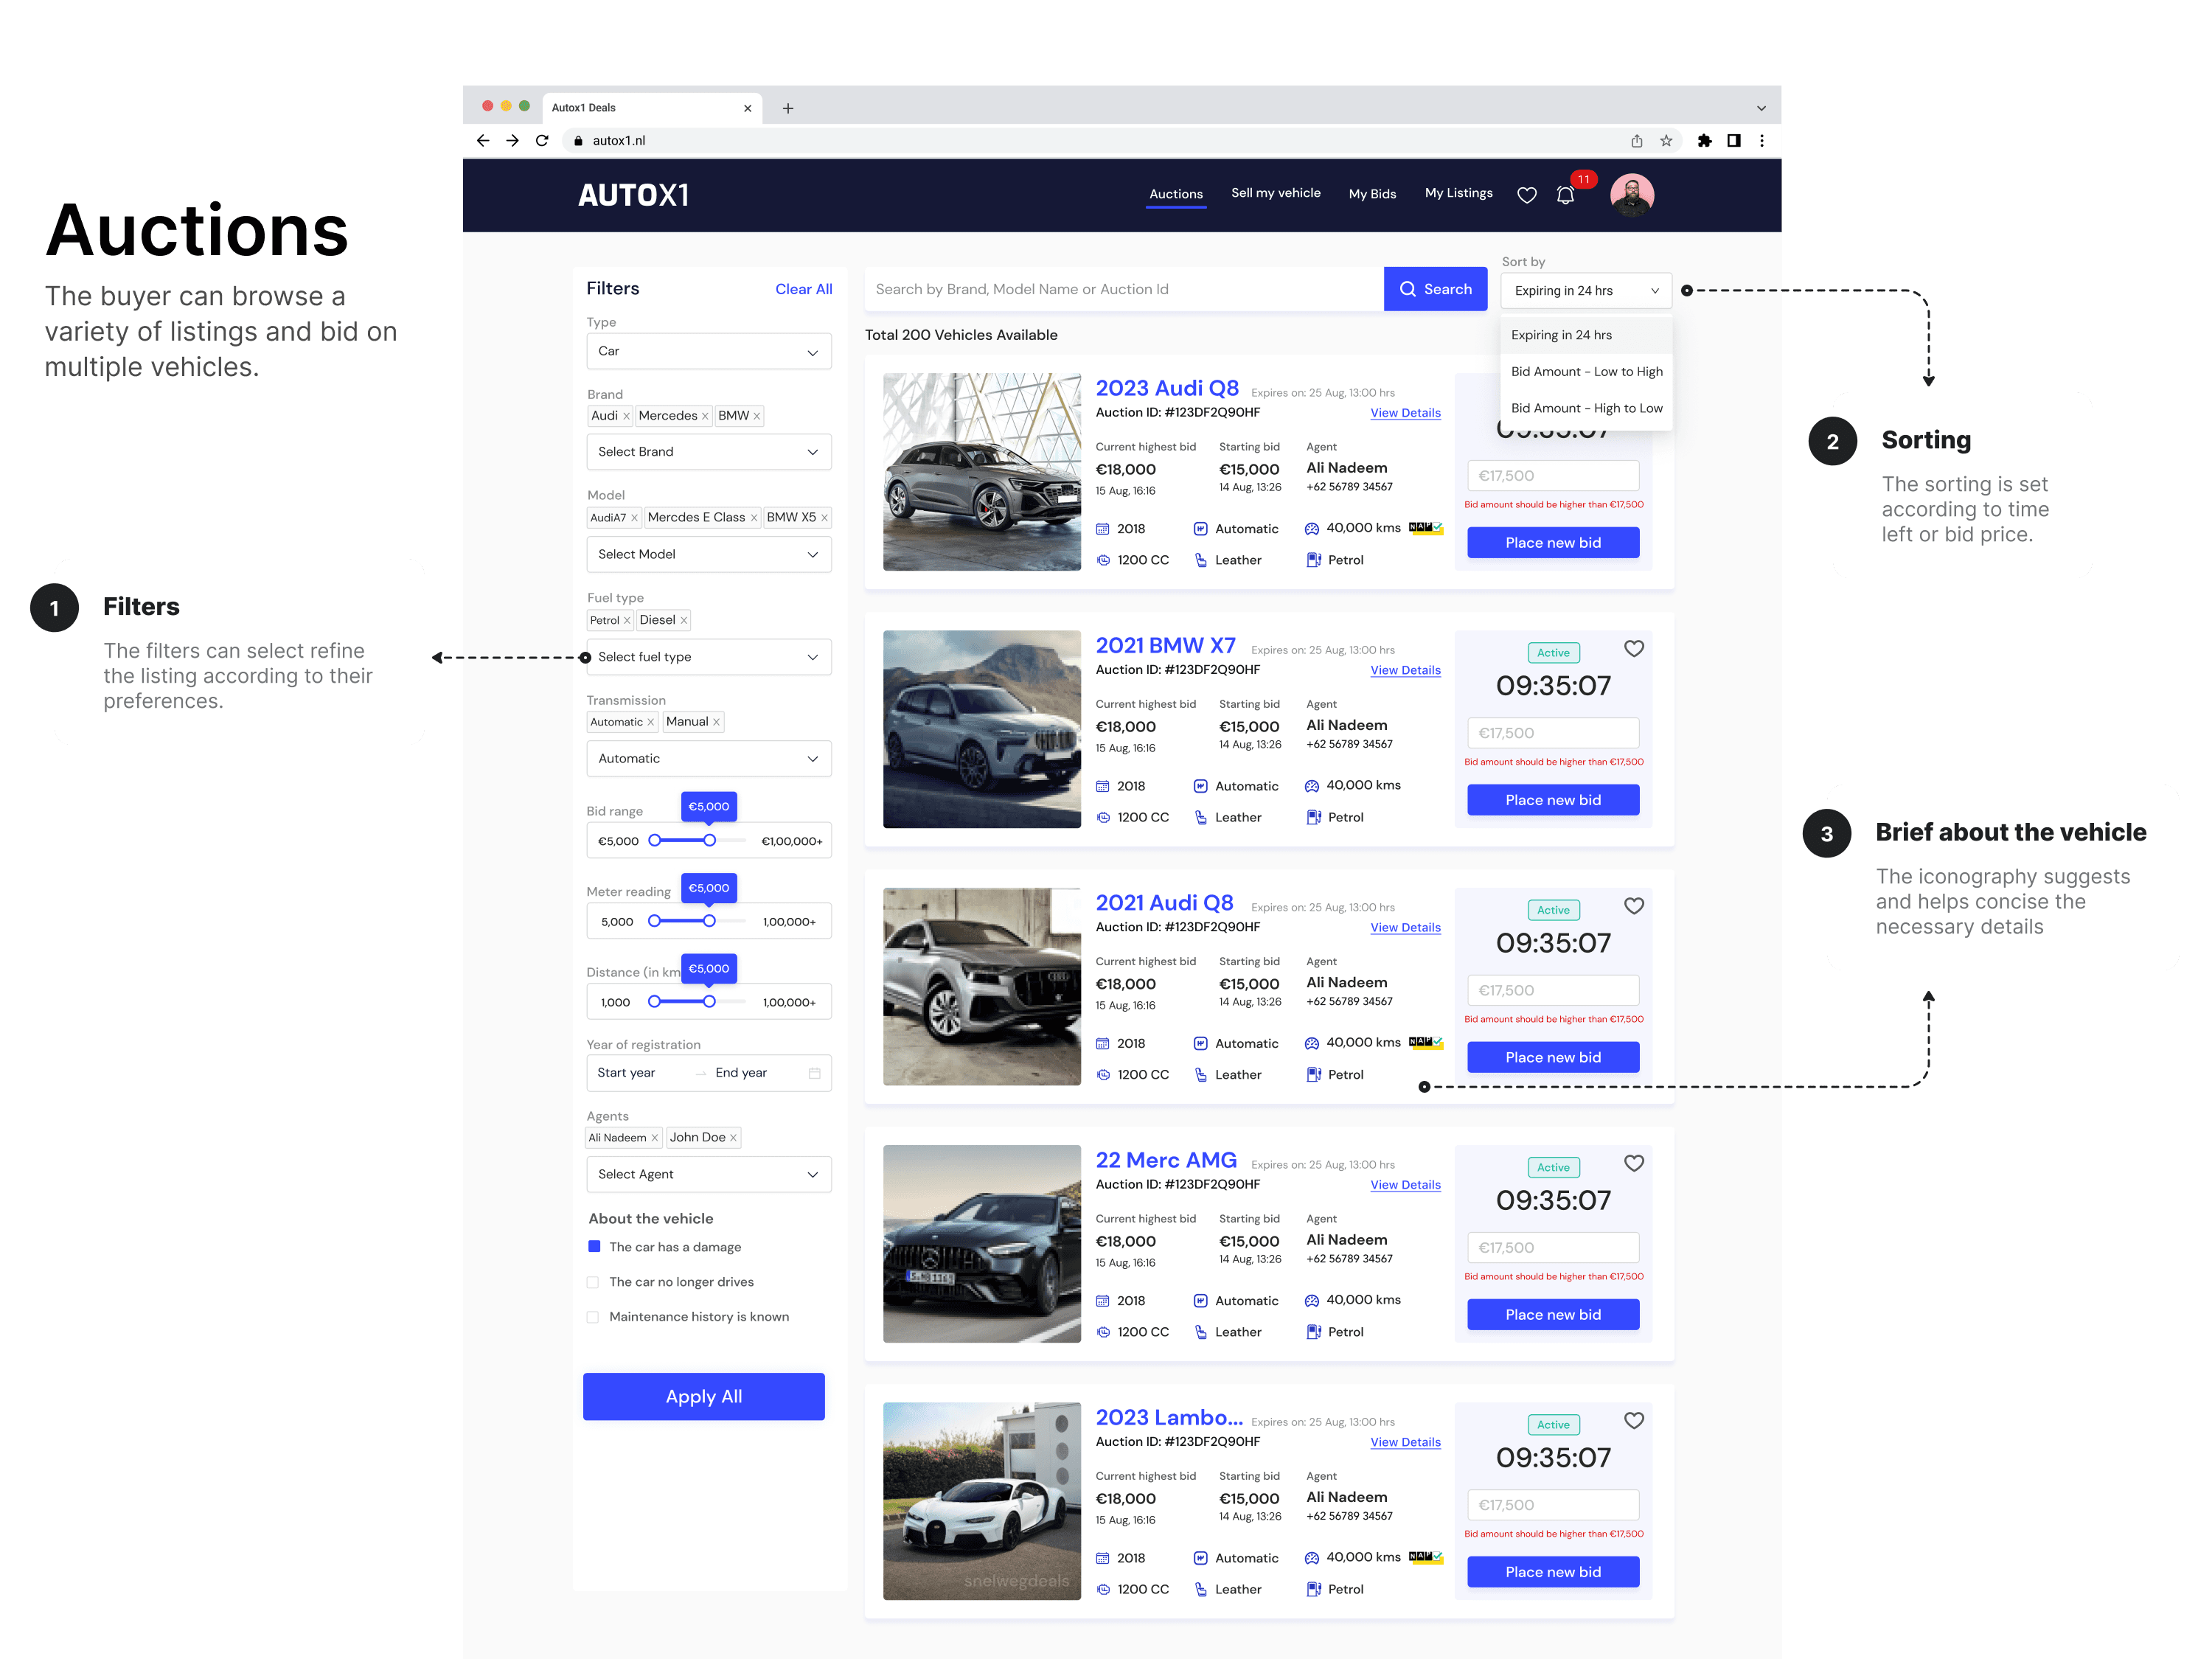Remove the AudiA7 model chip
Image resolution: width=2212 pixels, height=1659 pixels.
point(634,518)
